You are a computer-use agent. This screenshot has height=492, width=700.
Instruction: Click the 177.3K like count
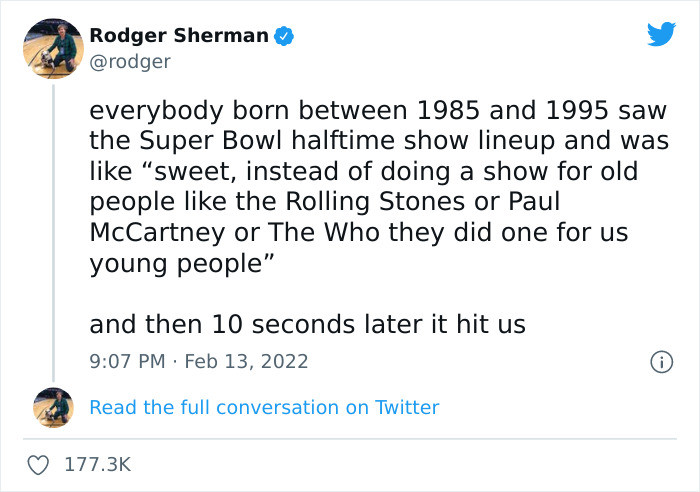tap(96, 465)
